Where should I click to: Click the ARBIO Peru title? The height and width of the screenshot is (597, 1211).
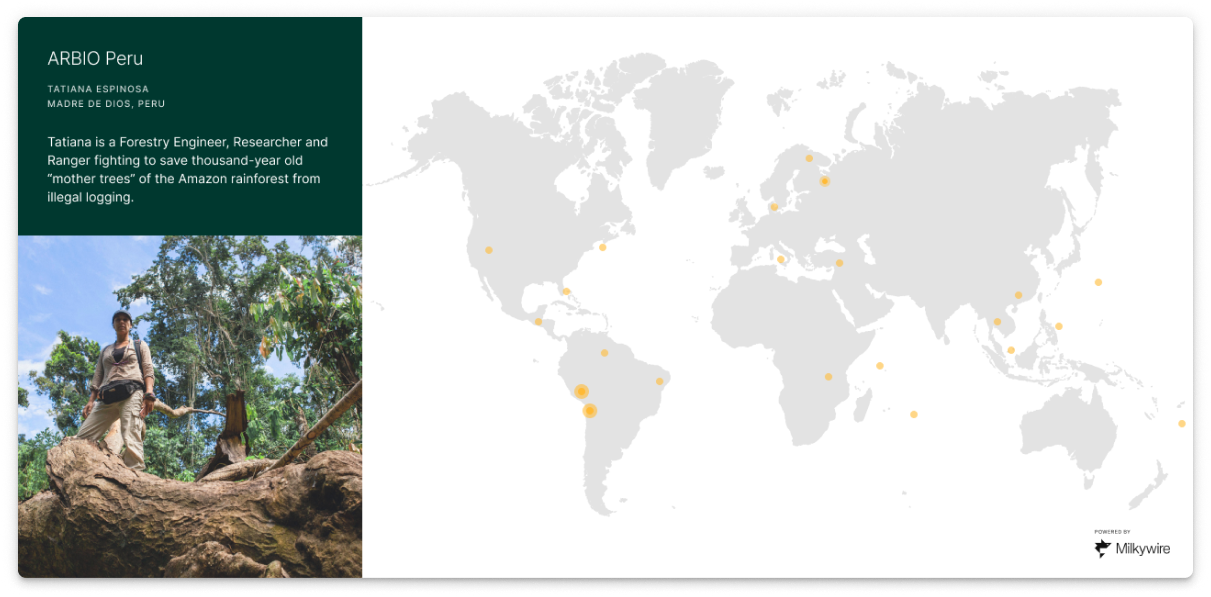coord(95,58)
